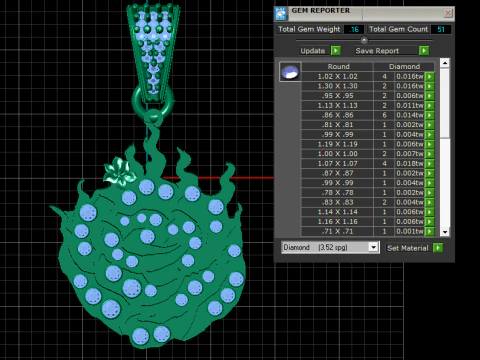480x360 pixels.
Task: Click the 0.011tw weight value
Action: [410, 105]
